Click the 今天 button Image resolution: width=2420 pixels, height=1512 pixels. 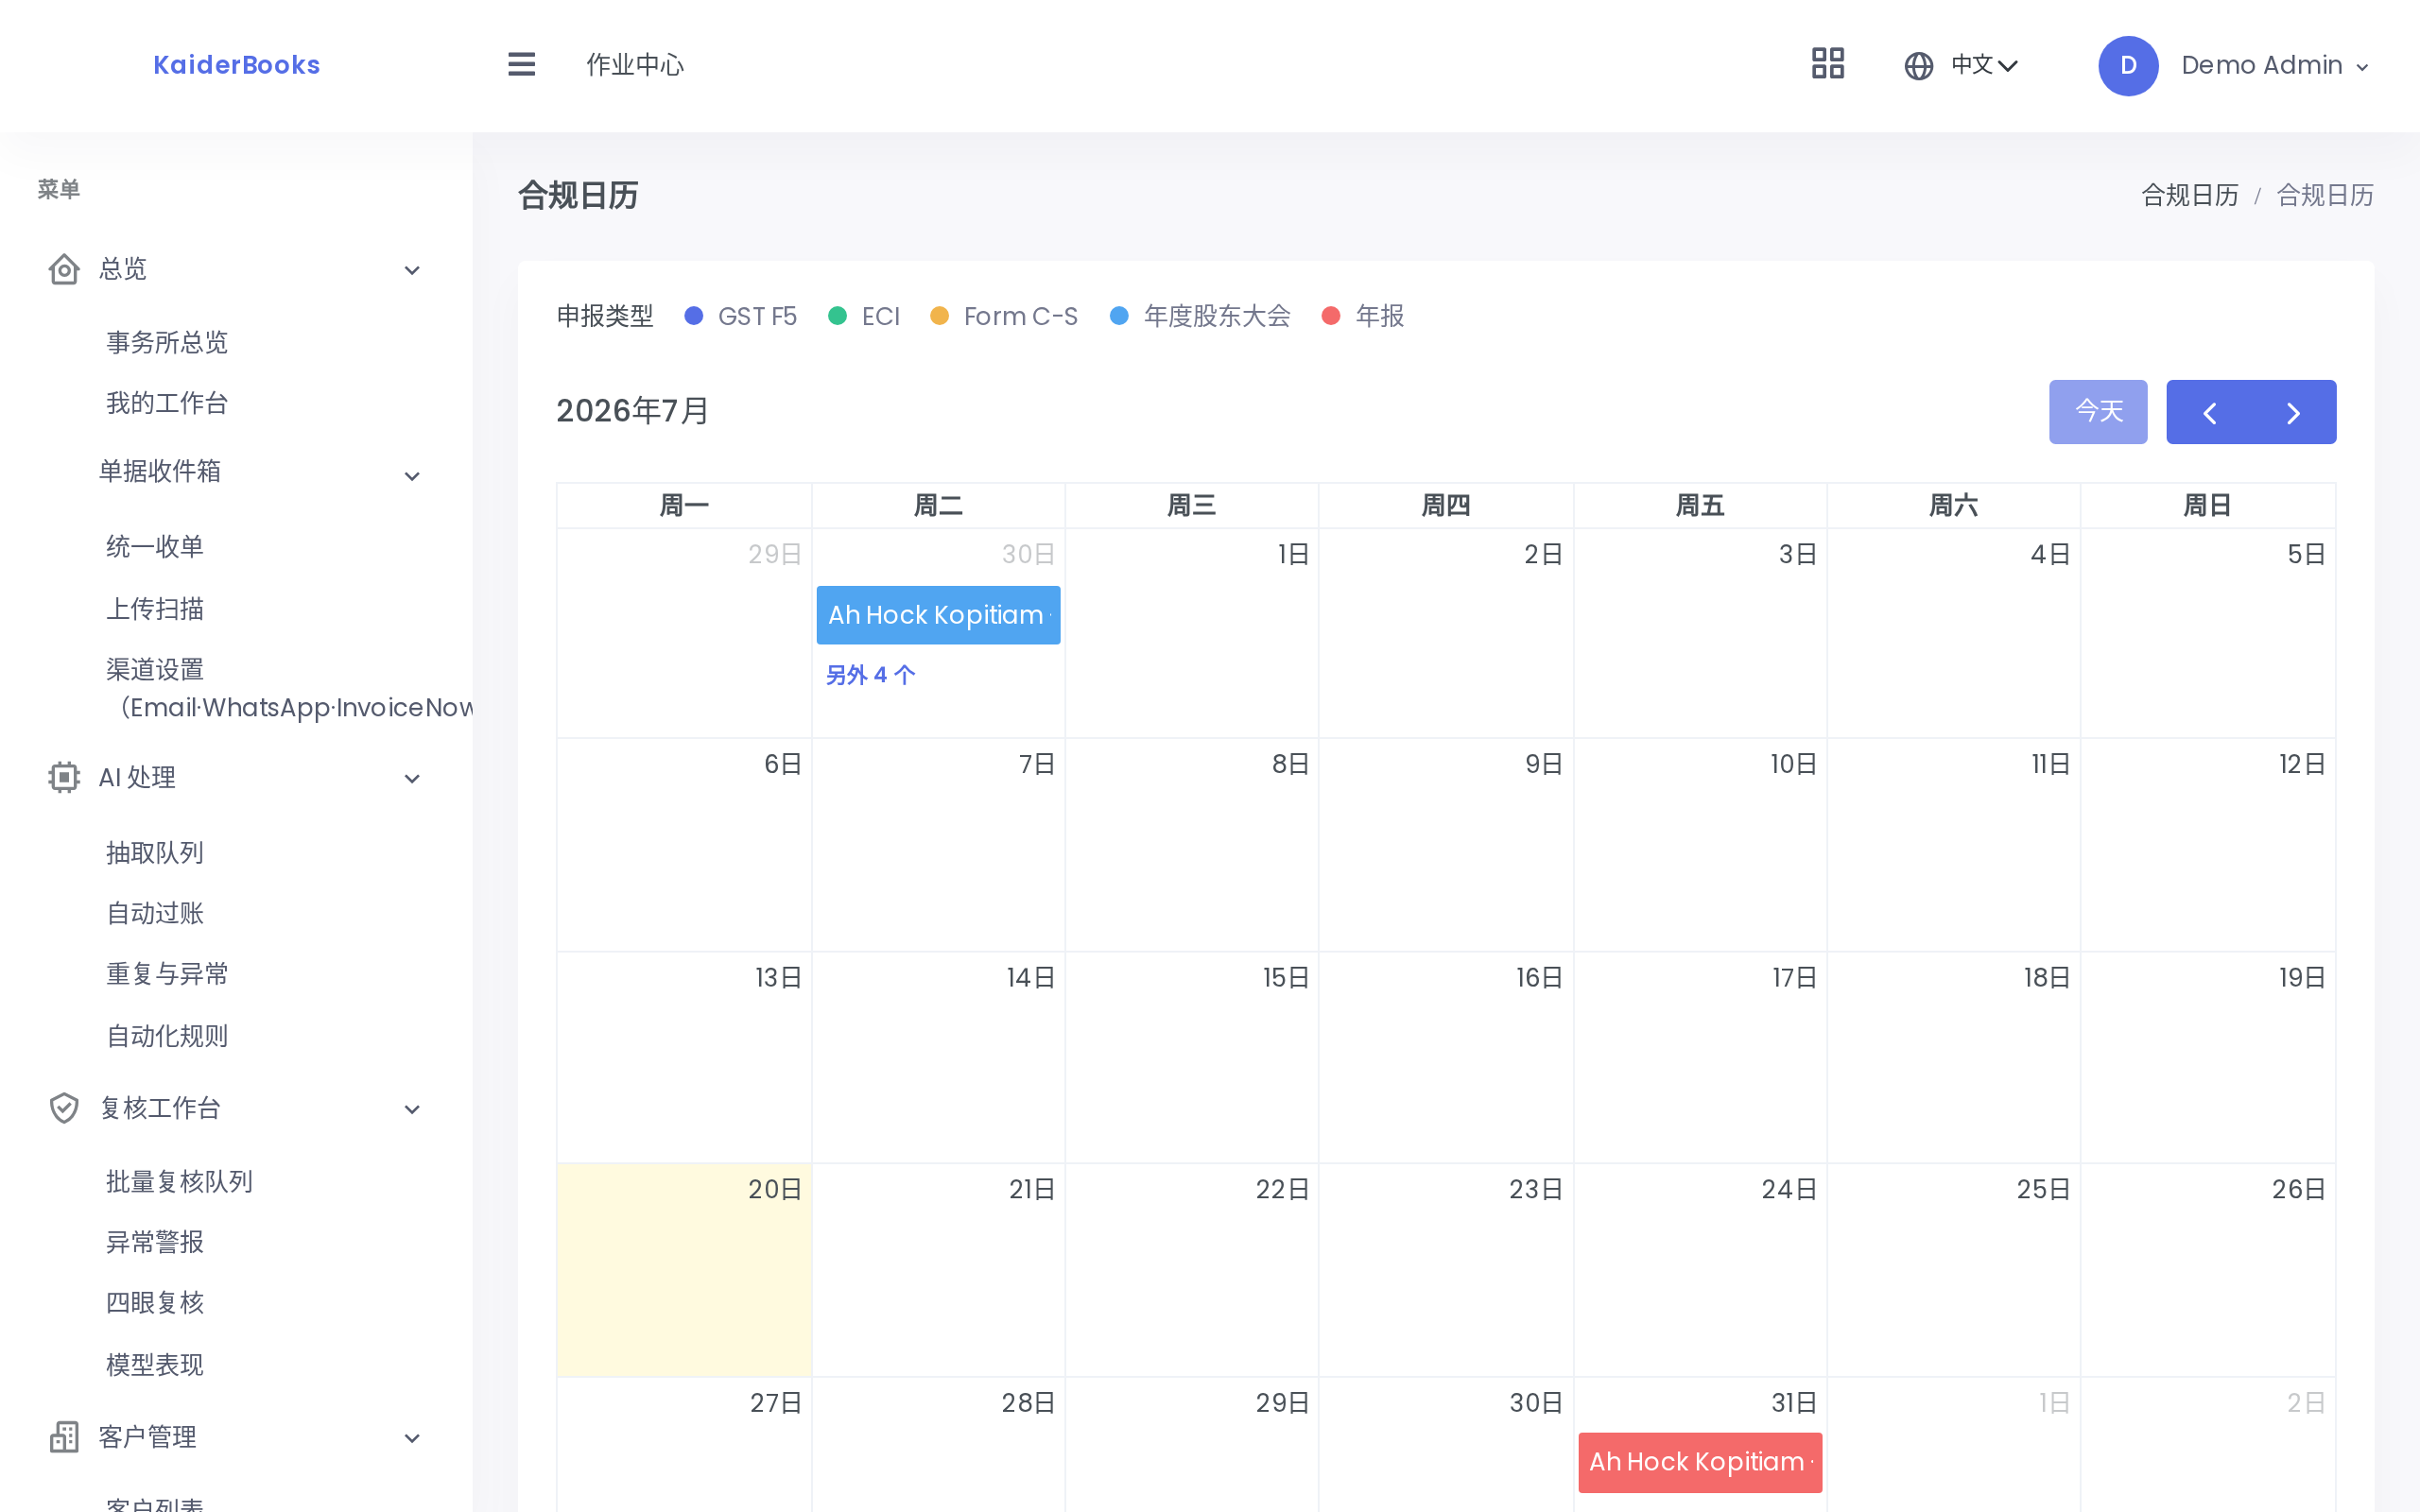(x=2098, y=412)
